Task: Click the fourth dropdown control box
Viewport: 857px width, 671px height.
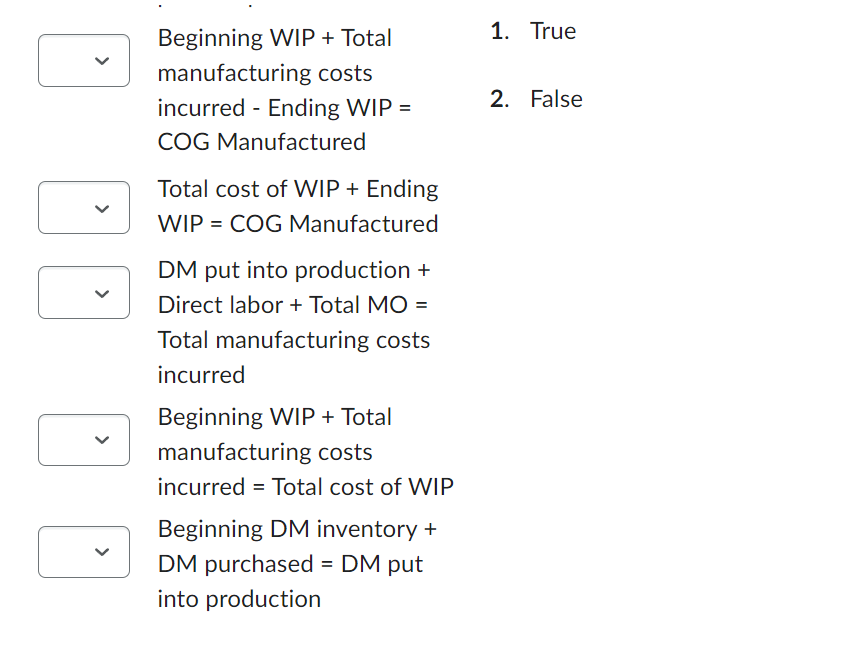Action: [x=83, y=439]
